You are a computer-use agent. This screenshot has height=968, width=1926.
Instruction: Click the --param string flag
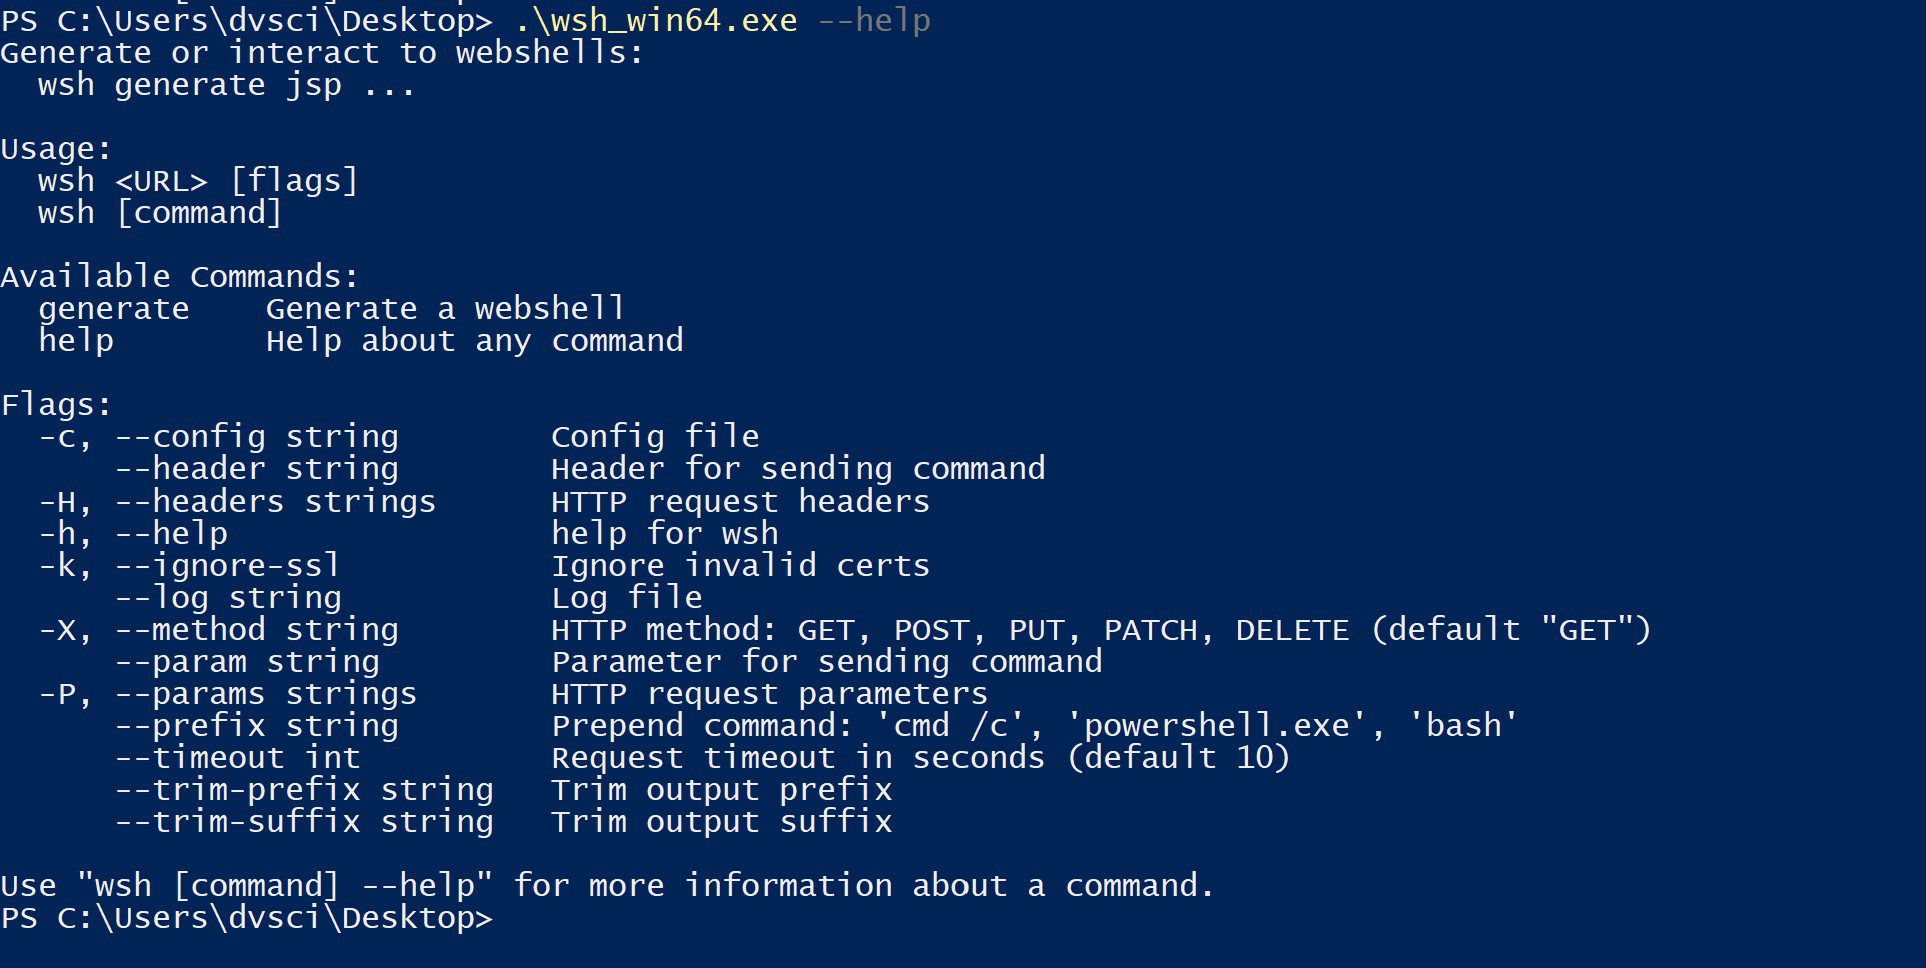pyautogui.click(x=247, y=662)
